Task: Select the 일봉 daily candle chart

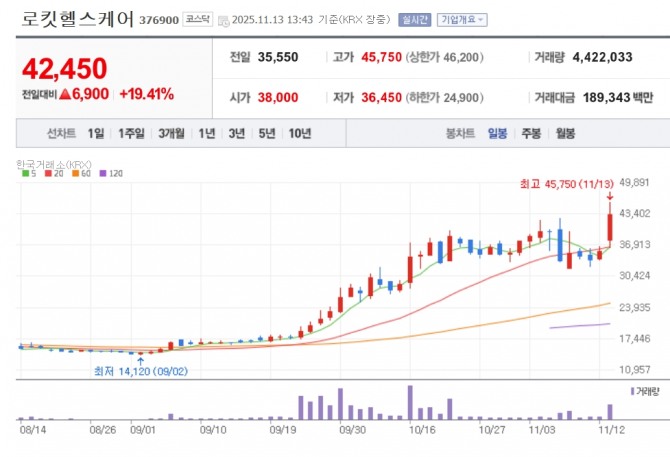Action: 497,133
